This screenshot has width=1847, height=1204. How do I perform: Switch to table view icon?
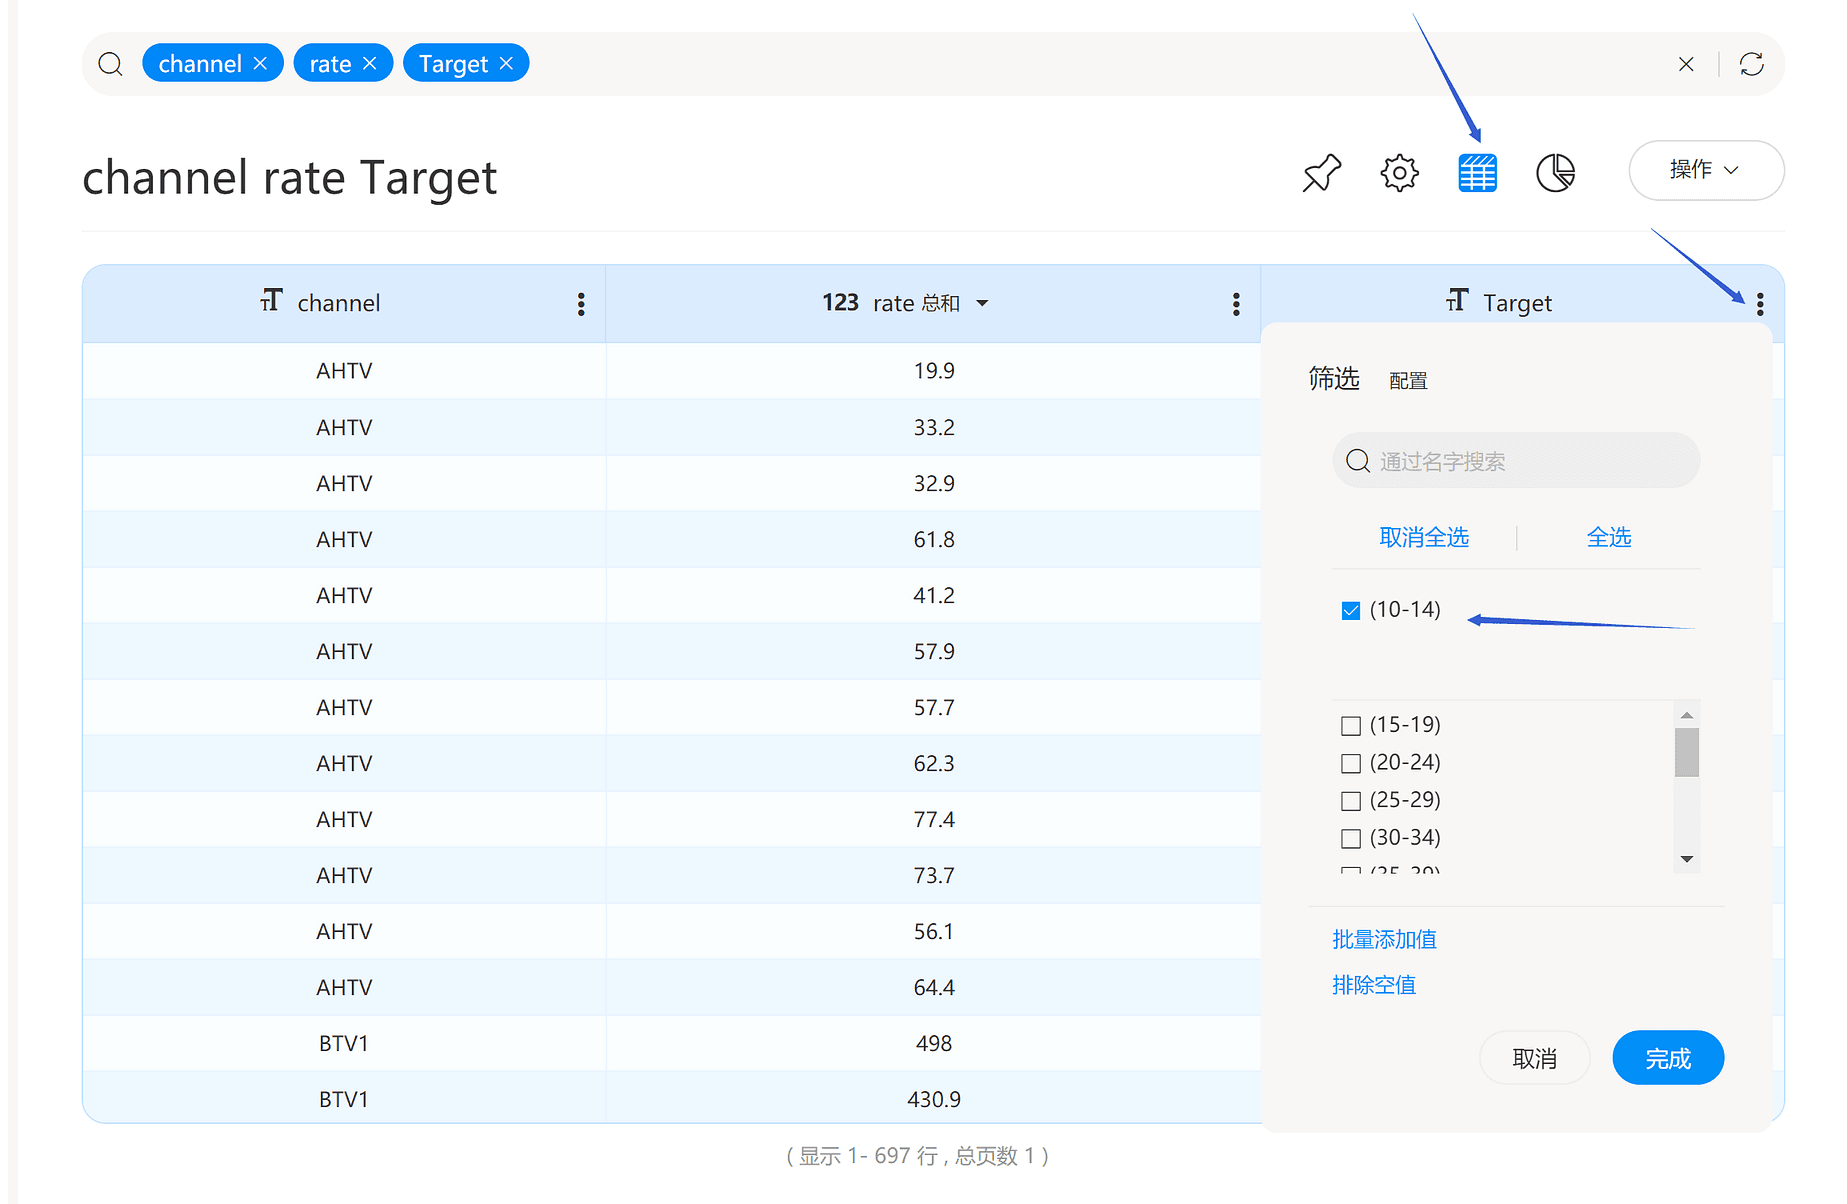[x=1477, y=173]
